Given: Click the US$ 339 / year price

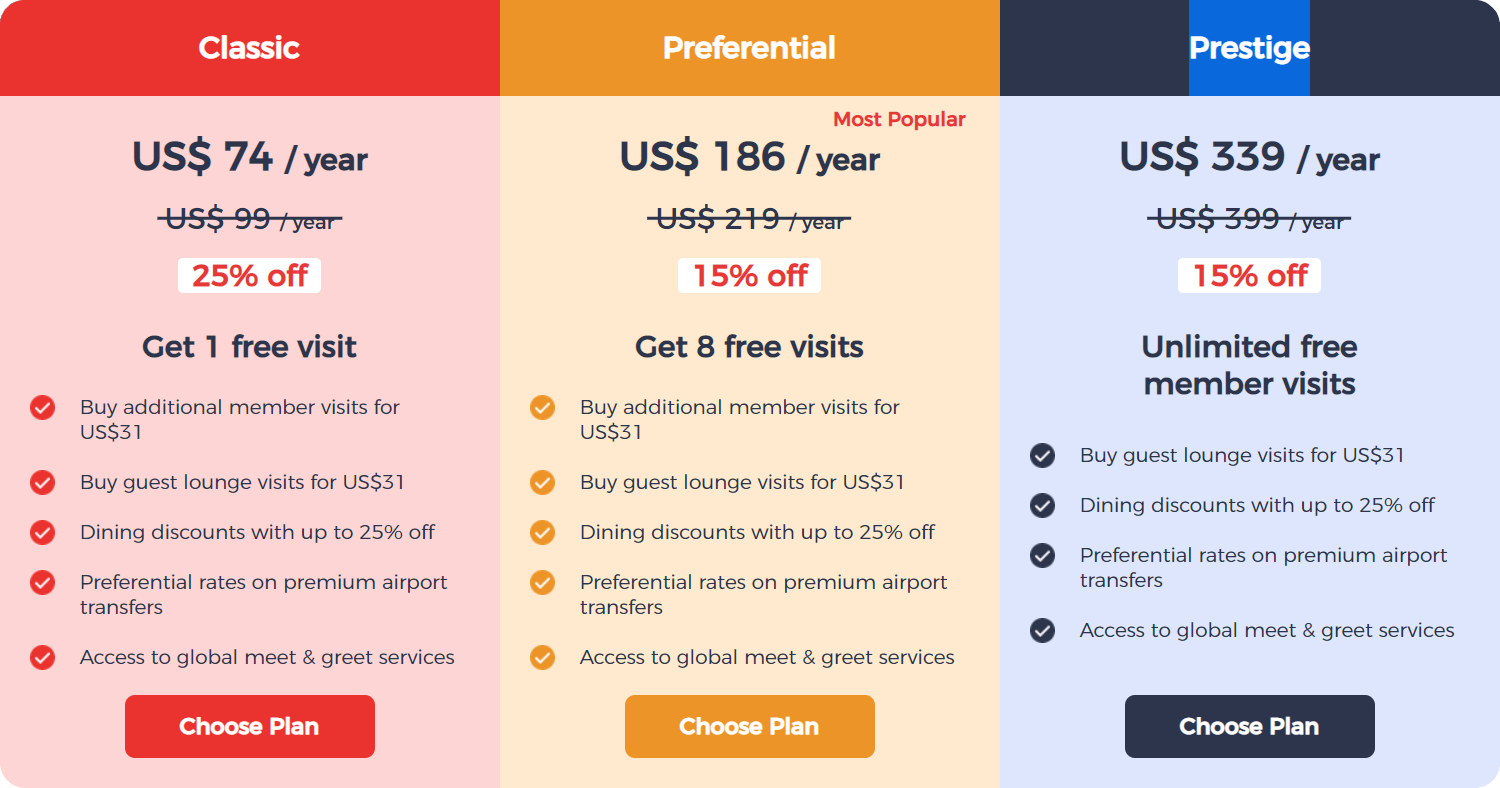Looking at the screenshot, I should (1249, 157).
